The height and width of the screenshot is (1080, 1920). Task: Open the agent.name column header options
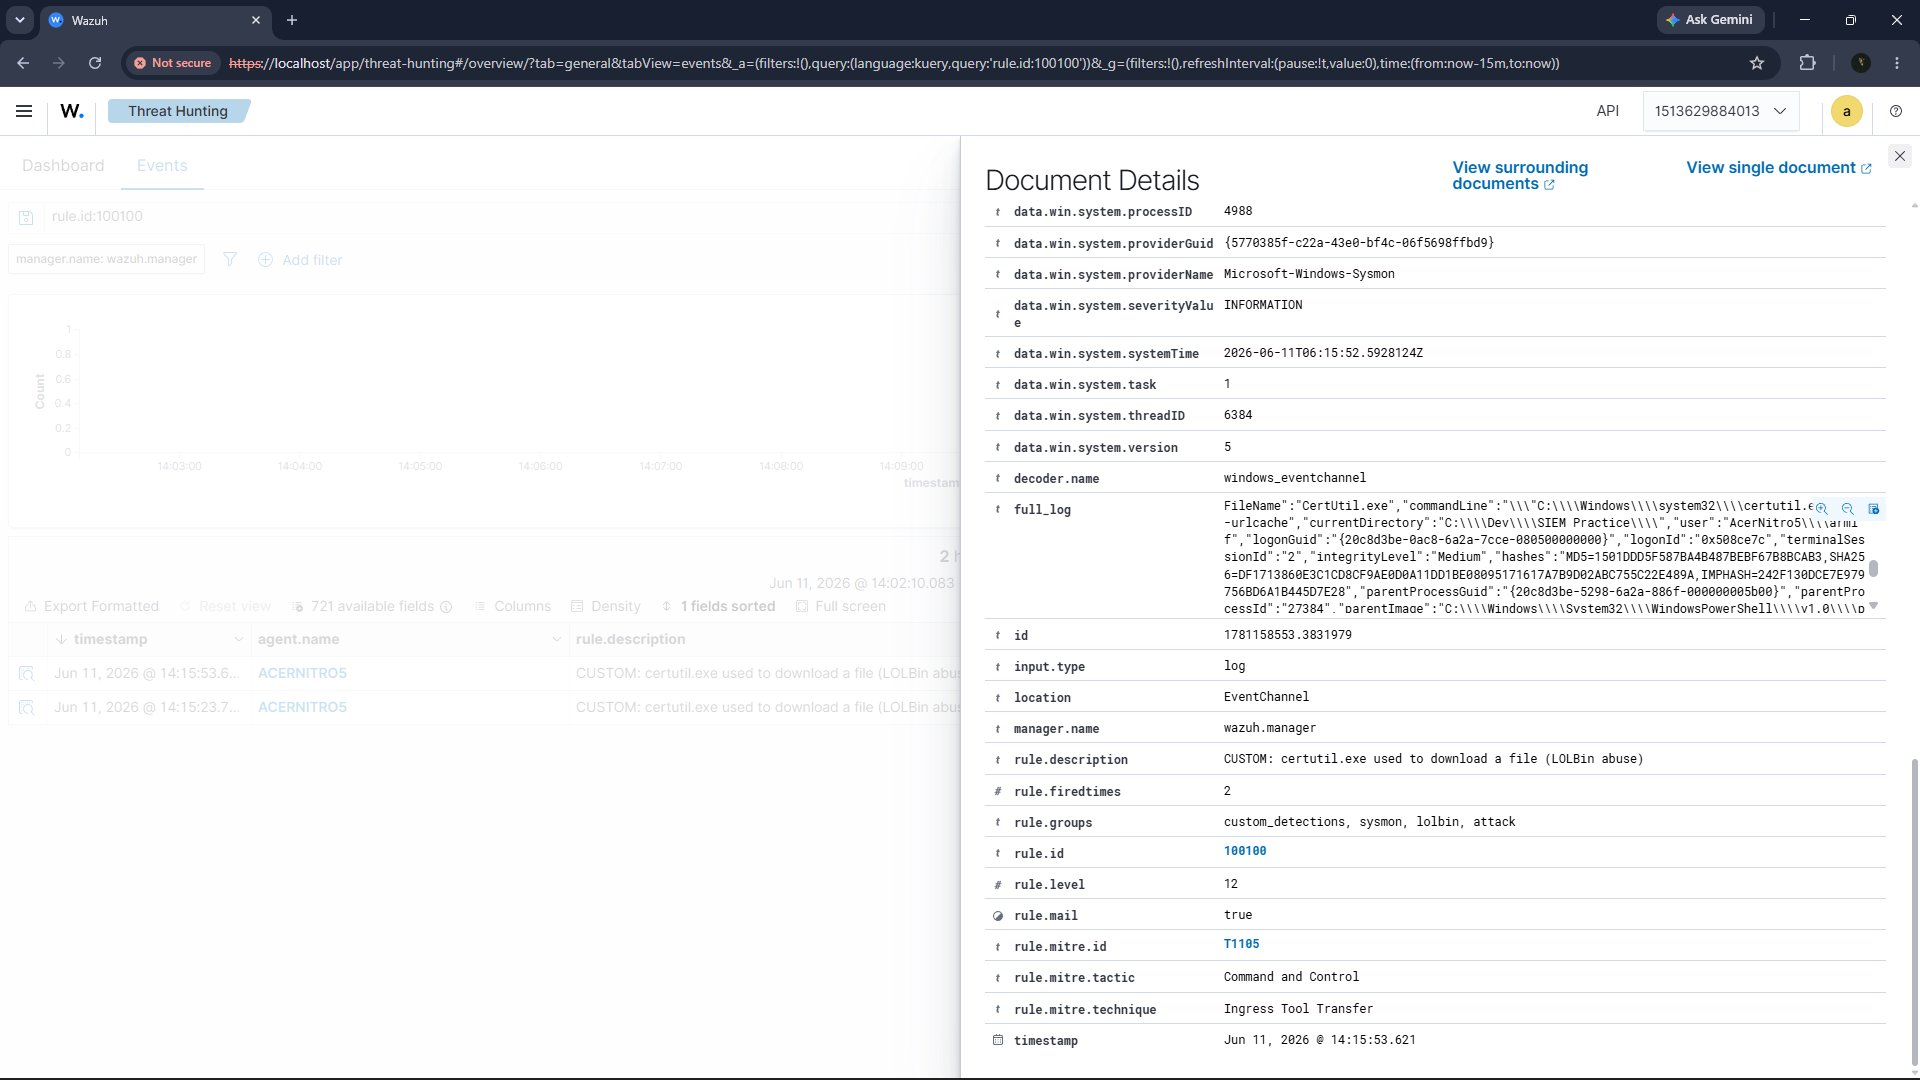click(556, 639)
